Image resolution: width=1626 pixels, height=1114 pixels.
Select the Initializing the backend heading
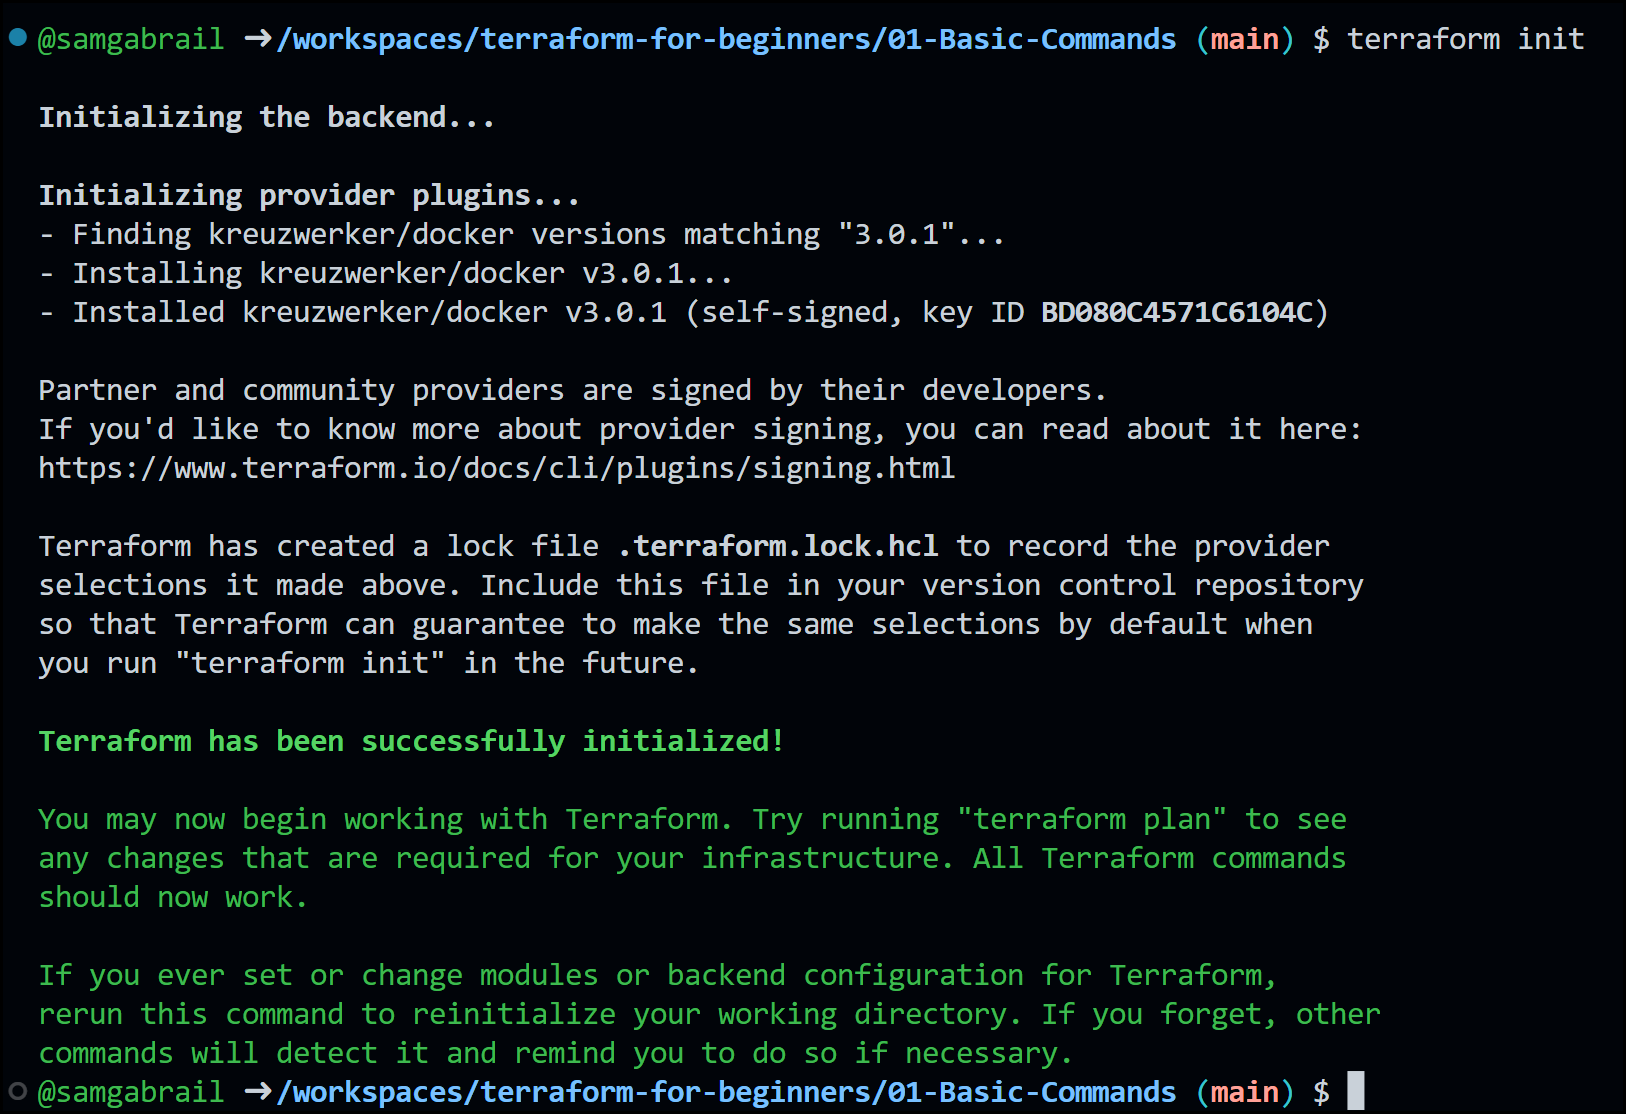[x=265, y=116]
